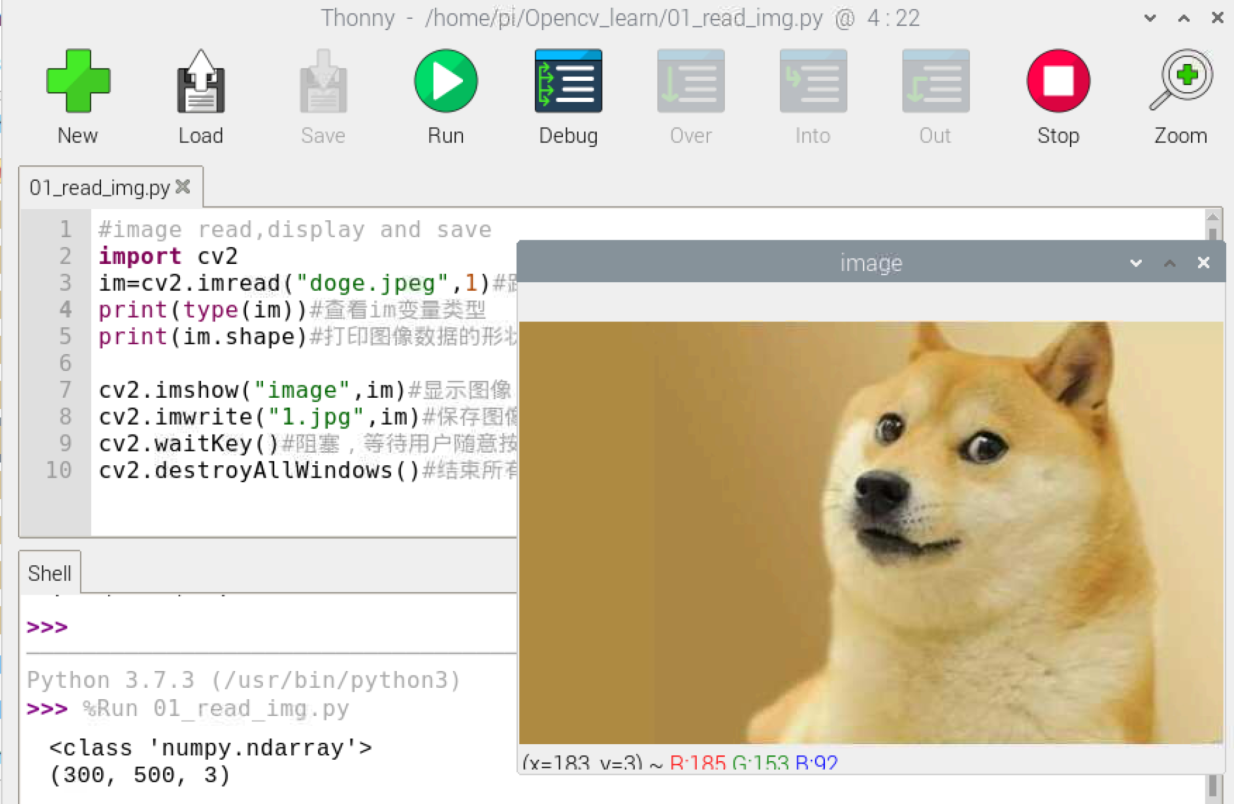This screenshot has width=1234, height=804.
Task: Click the %Run 01_read_img.py shell line
Action: [216, 709]
